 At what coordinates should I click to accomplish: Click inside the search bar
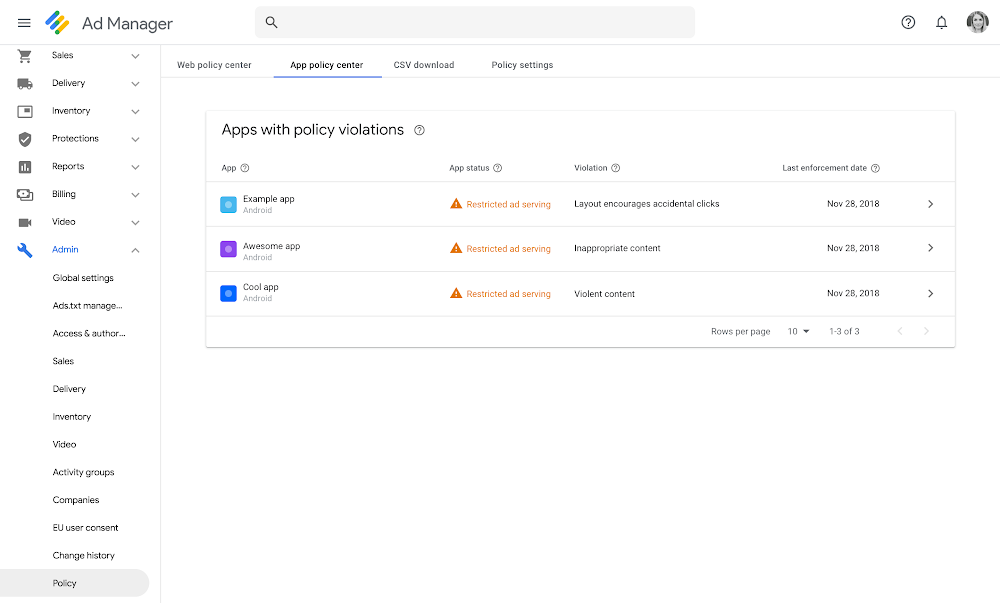click(475, 22)
